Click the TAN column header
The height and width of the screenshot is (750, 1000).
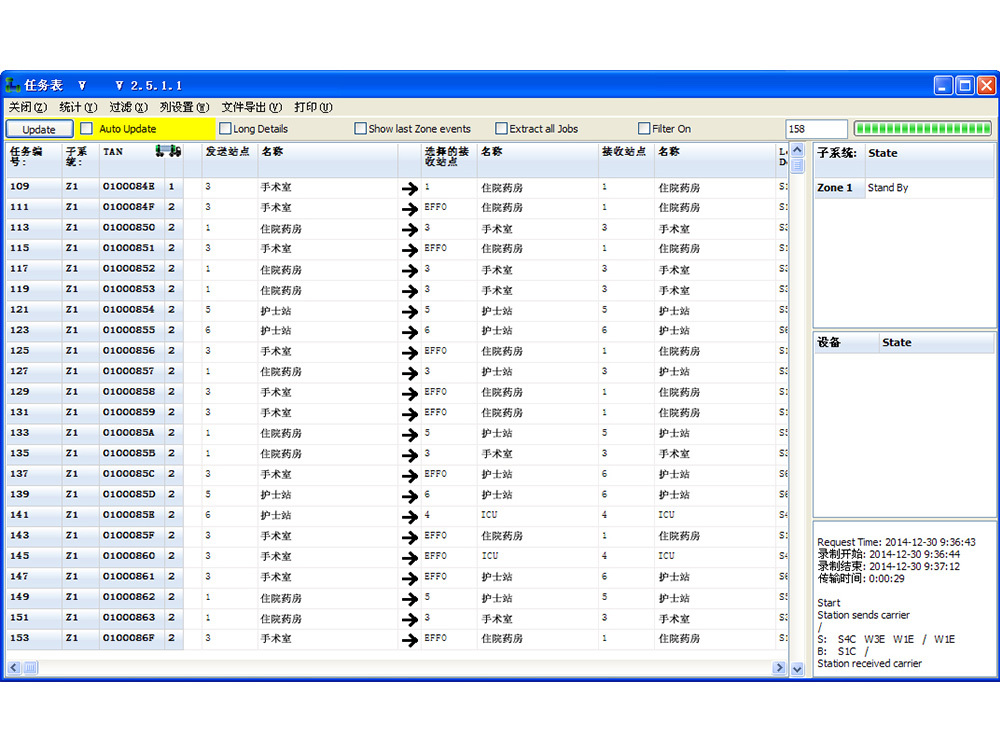click(x=127, y=159)
